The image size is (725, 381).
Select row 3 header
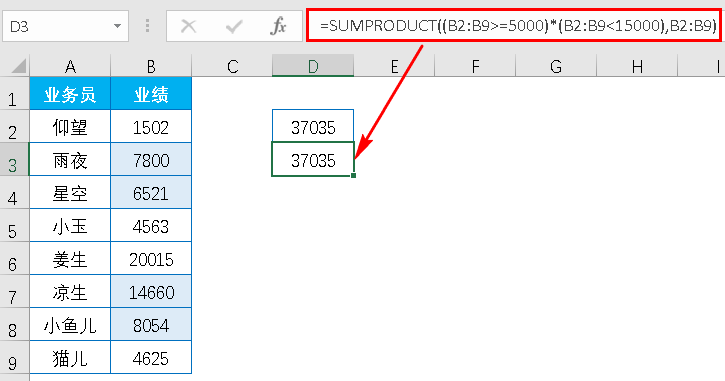click(14, 160)
